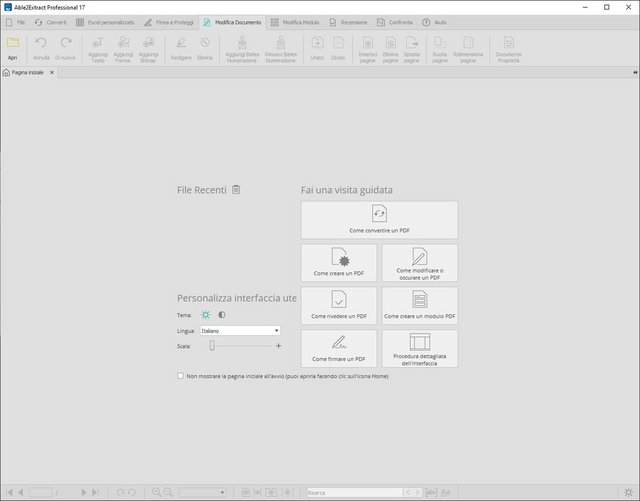
Task: Switch to the Recensione tab
Action: point(348,22)
